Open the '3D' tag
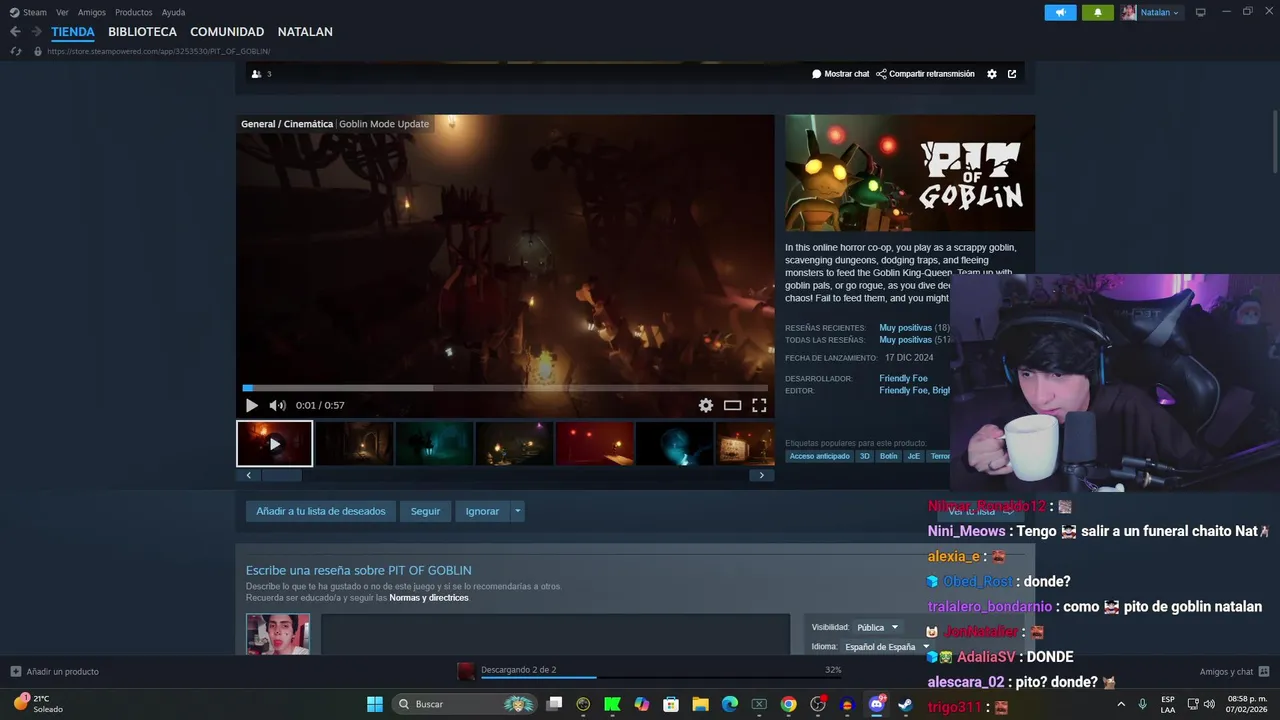Viewport: 1280px width, 720px height. pos(865,456)
